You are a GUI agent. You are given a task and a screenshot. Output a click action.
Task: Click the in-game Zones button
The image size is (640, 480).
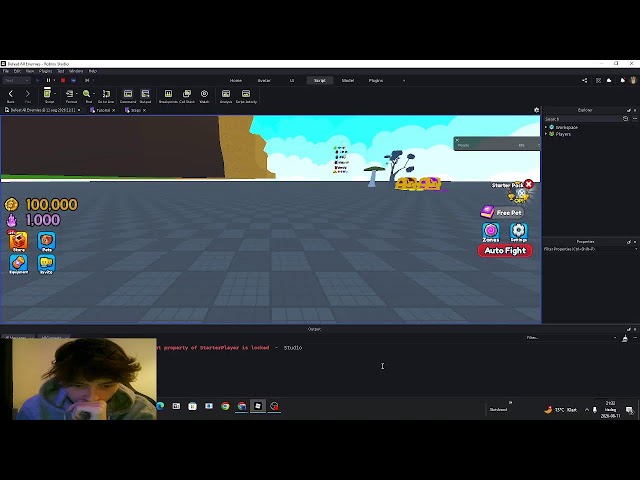[491, 232]
